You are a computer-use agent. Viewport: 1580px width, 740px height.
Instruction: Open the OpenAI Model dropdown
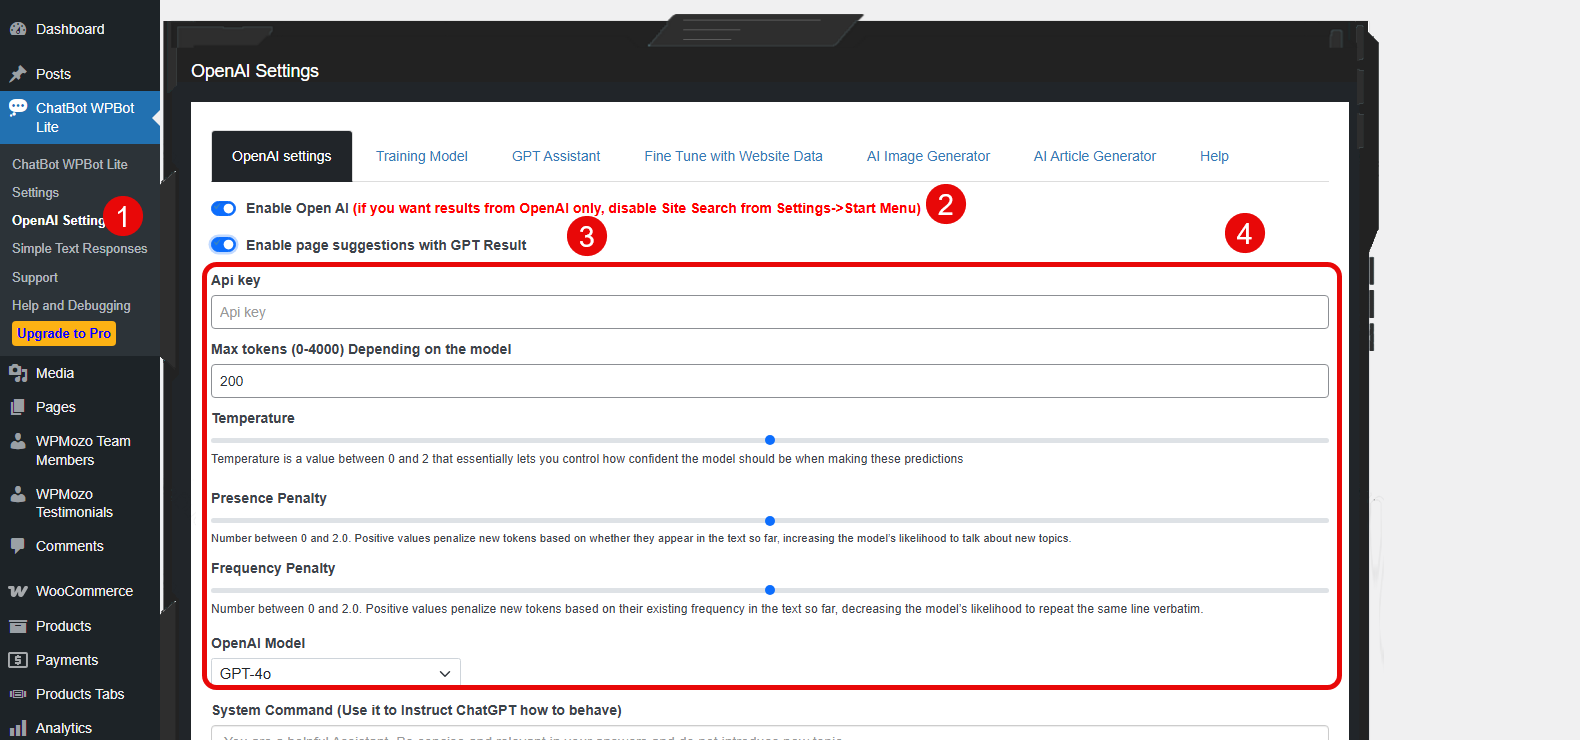[x=336, y=673]
